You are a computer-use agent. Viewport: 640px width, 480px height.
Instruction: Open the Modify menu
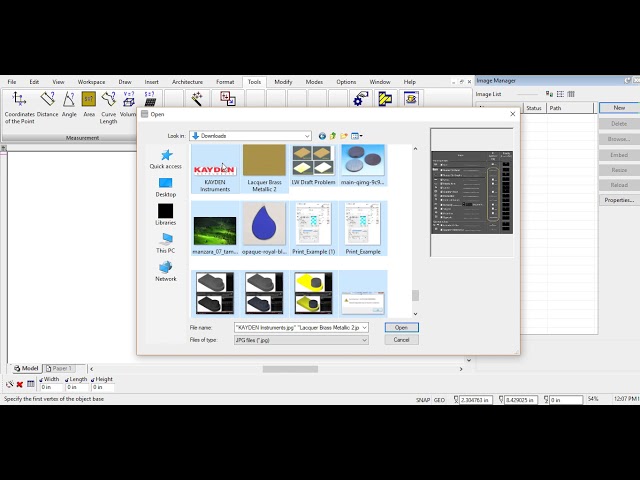pyautogui.click(x=283, y=82)
